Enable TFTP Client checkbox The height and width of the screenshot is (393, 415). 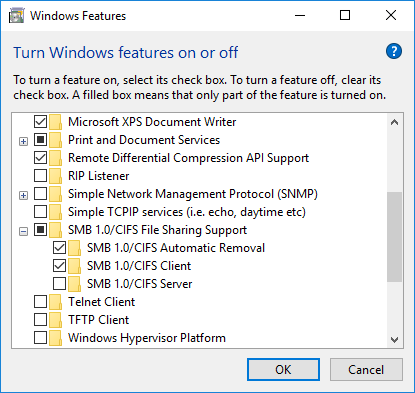click(40, 320)
